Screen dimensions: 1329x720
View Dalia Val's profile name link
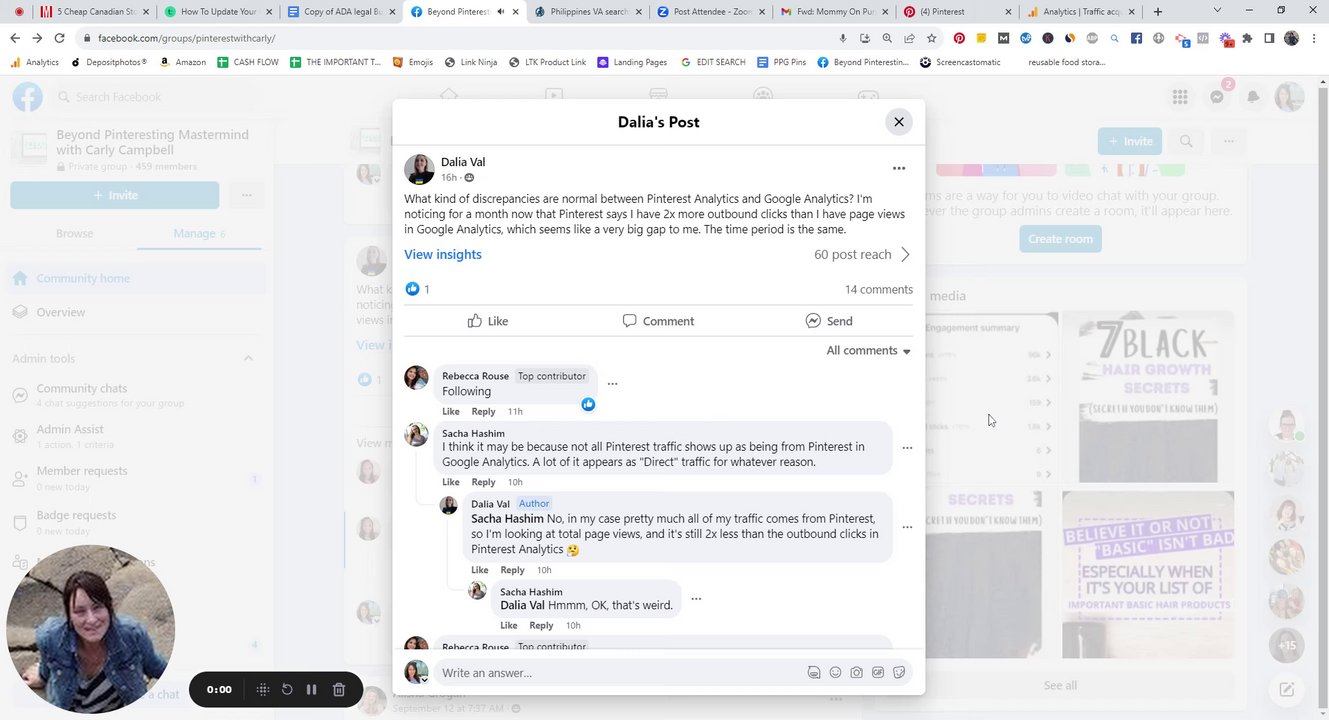click(463, 162)
